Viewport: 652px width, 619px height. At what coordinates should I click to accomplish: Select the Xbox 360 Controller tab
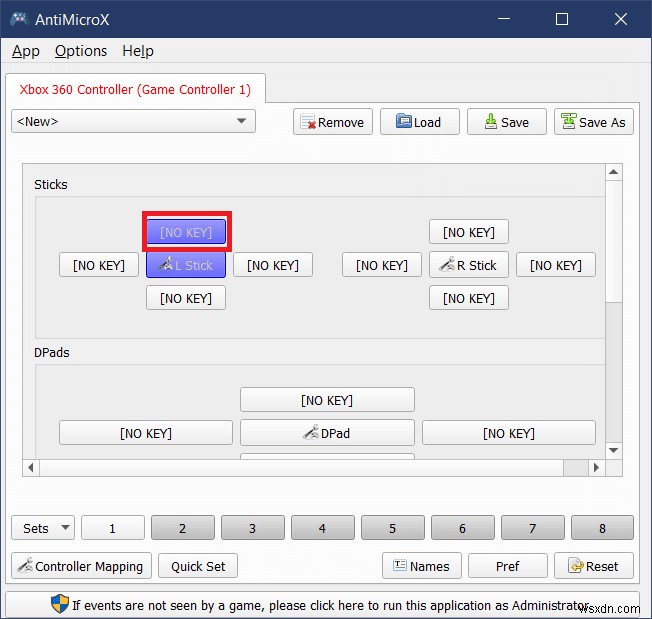point(135,89)
